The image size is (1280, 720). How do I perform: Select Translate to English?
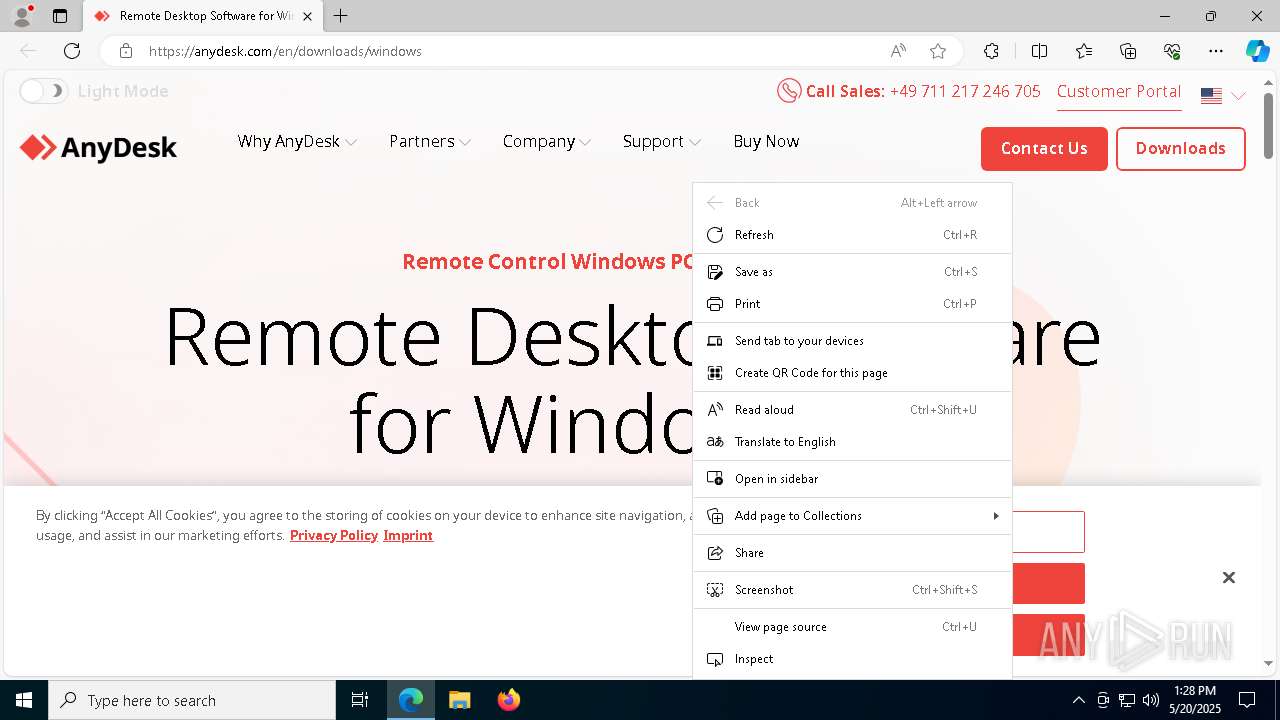[852, 442]
